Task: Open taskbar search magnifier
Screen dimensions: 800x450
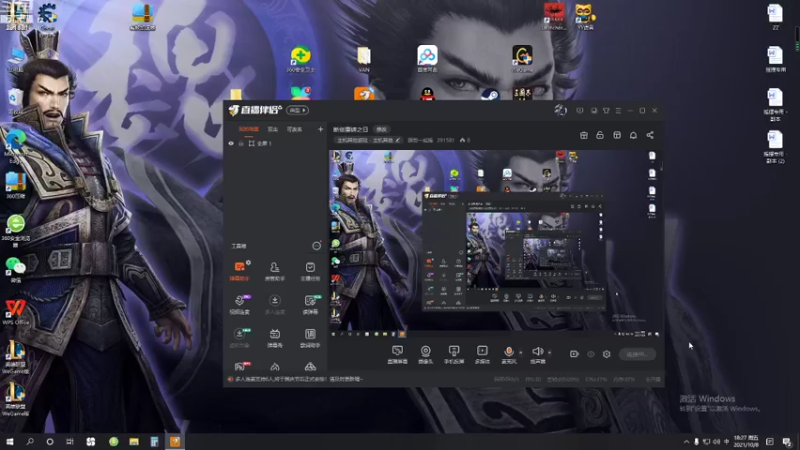Action: 30,441
